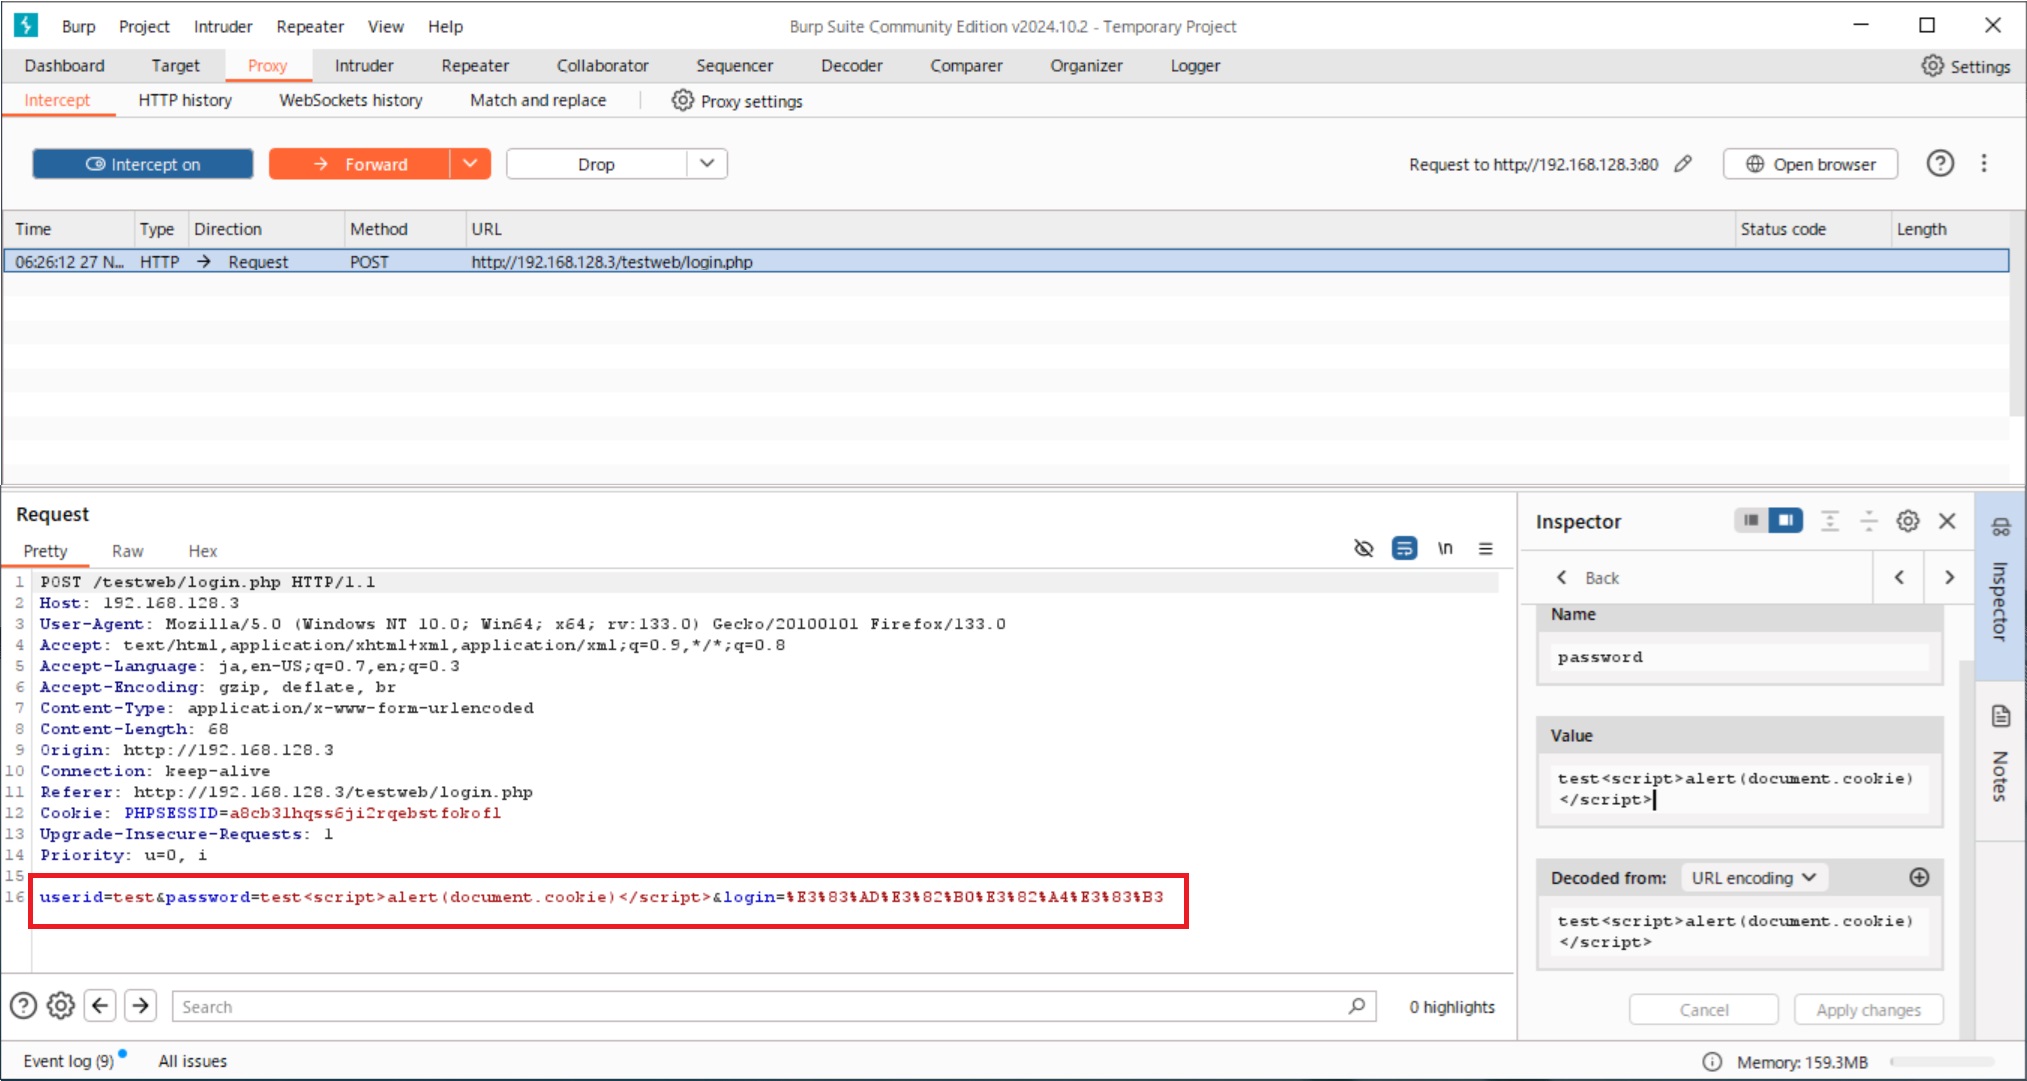Switch to Decoder tab
Screen dimensions: 2027x1081
coord(851,66)
